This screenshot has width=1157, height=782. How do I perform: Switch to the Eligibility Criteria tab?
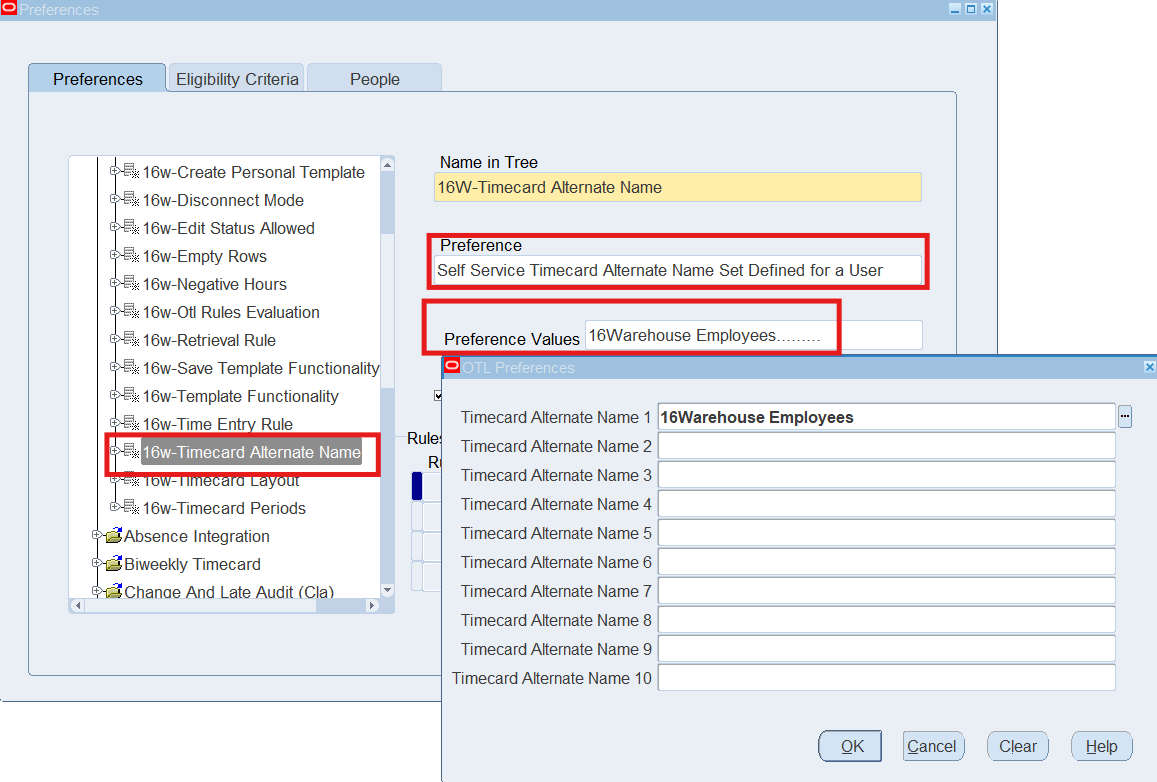[x=237, y=79]
